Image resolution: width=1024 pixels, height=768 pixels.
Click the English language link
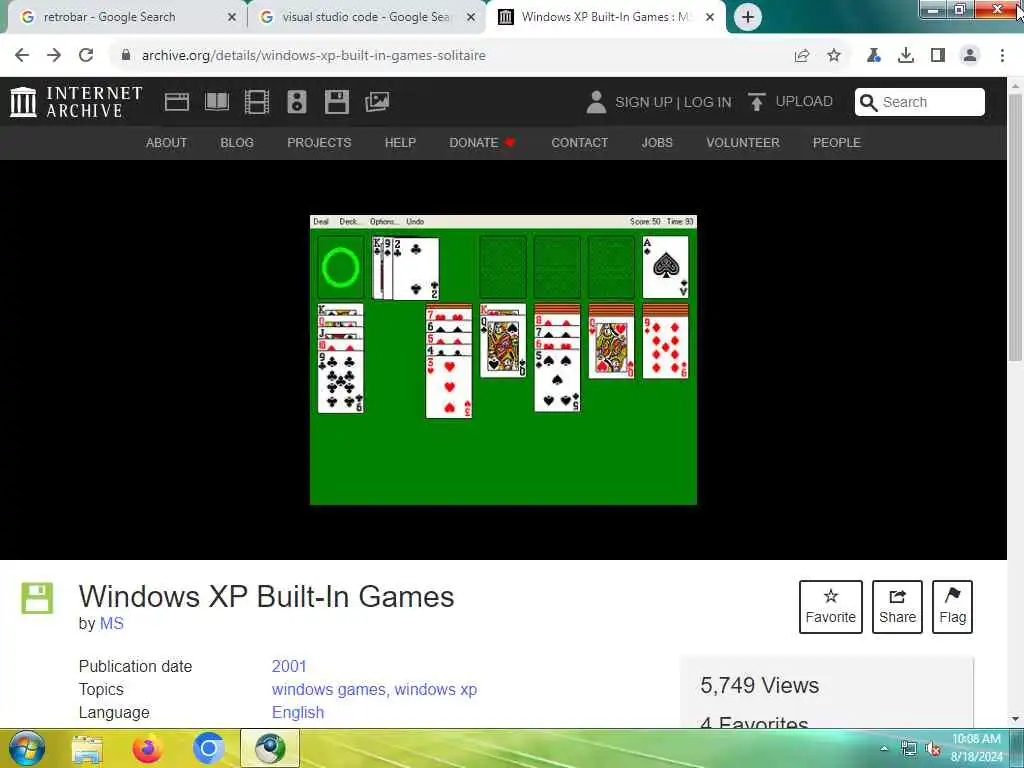click(298, 712)
